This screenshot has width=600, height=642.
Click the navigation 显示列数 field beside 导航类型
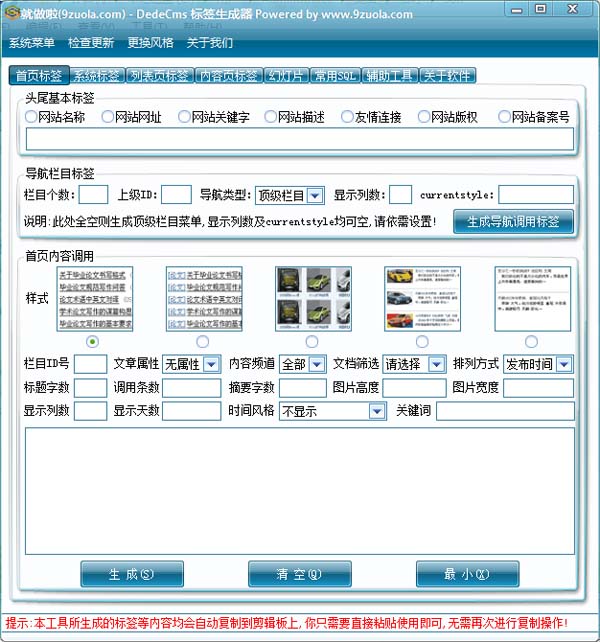click(401, 194)
